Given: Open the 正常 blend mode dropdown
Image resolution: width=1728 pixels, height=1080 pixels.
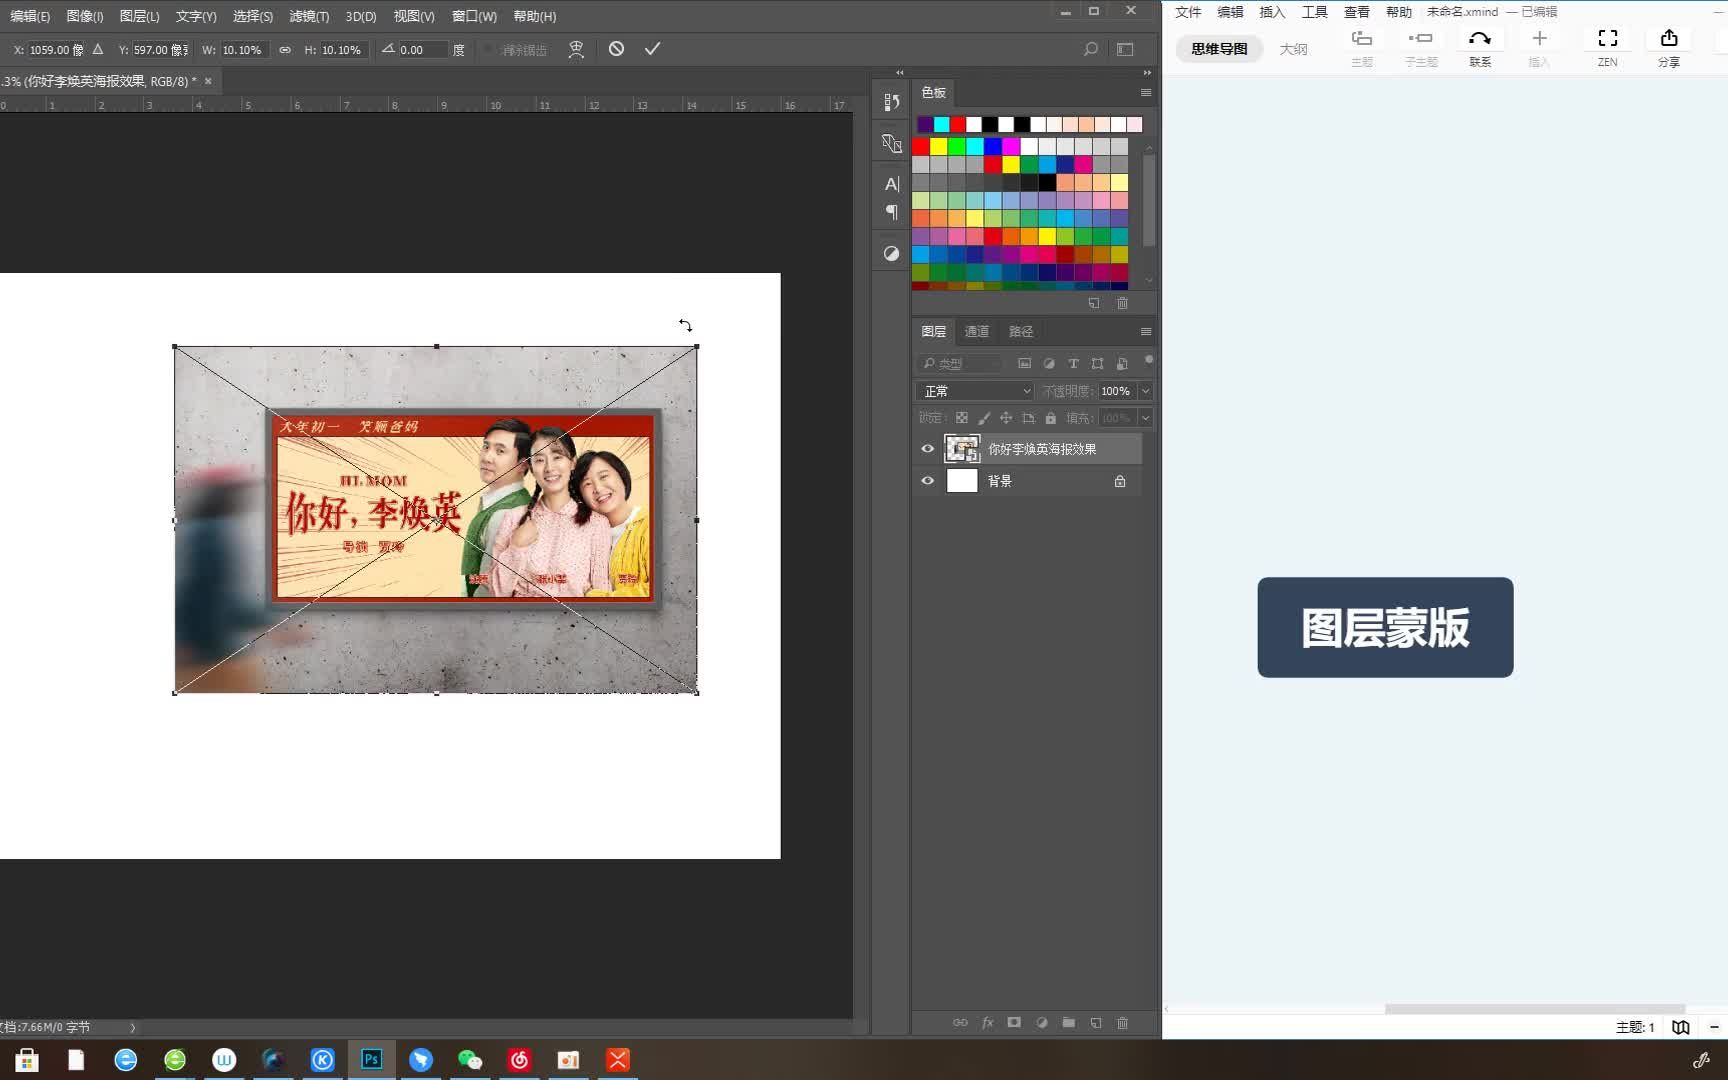Looking at the screenshot, I should pos(975,391).
